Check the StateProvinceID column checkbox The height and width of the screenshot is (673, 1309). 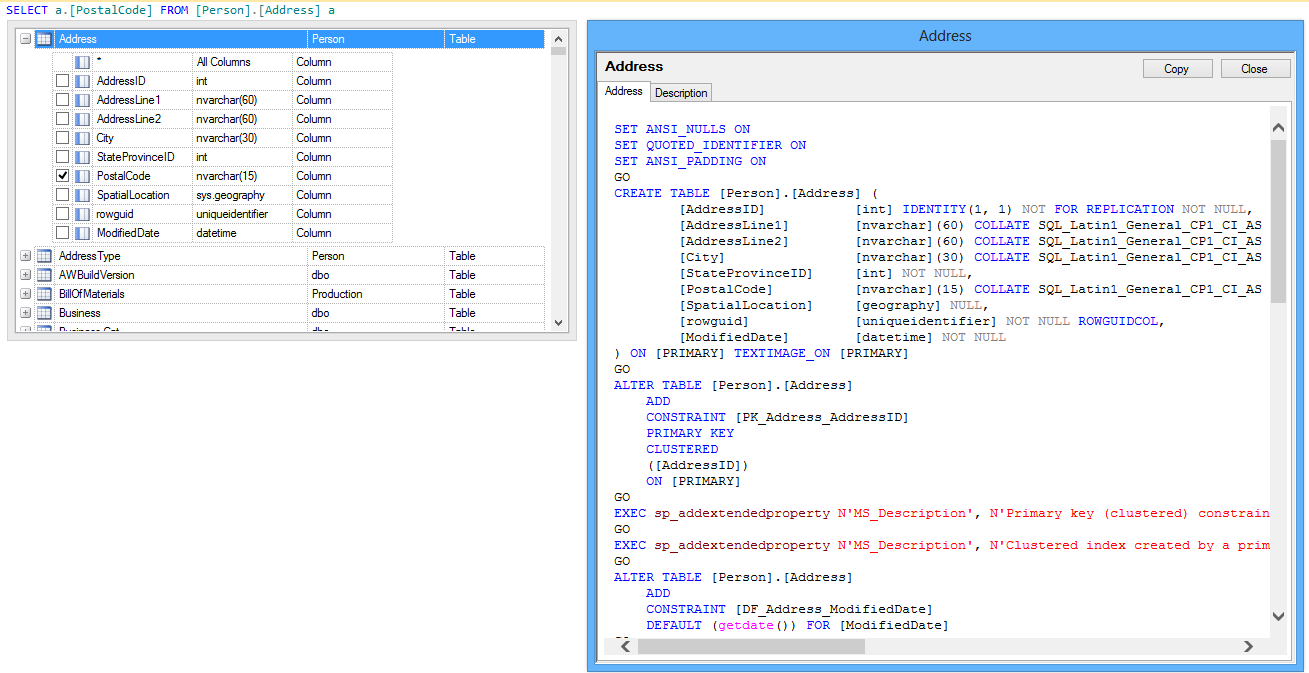click(x=62, y=157)
